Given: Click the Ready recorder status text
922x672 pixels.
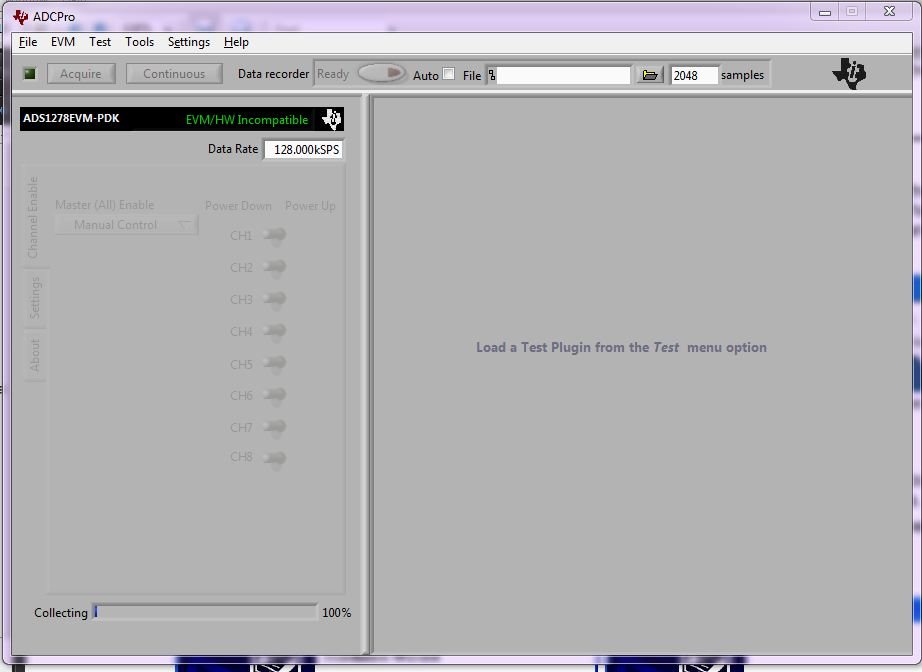Looking at the screenshot, I should 333,74.
